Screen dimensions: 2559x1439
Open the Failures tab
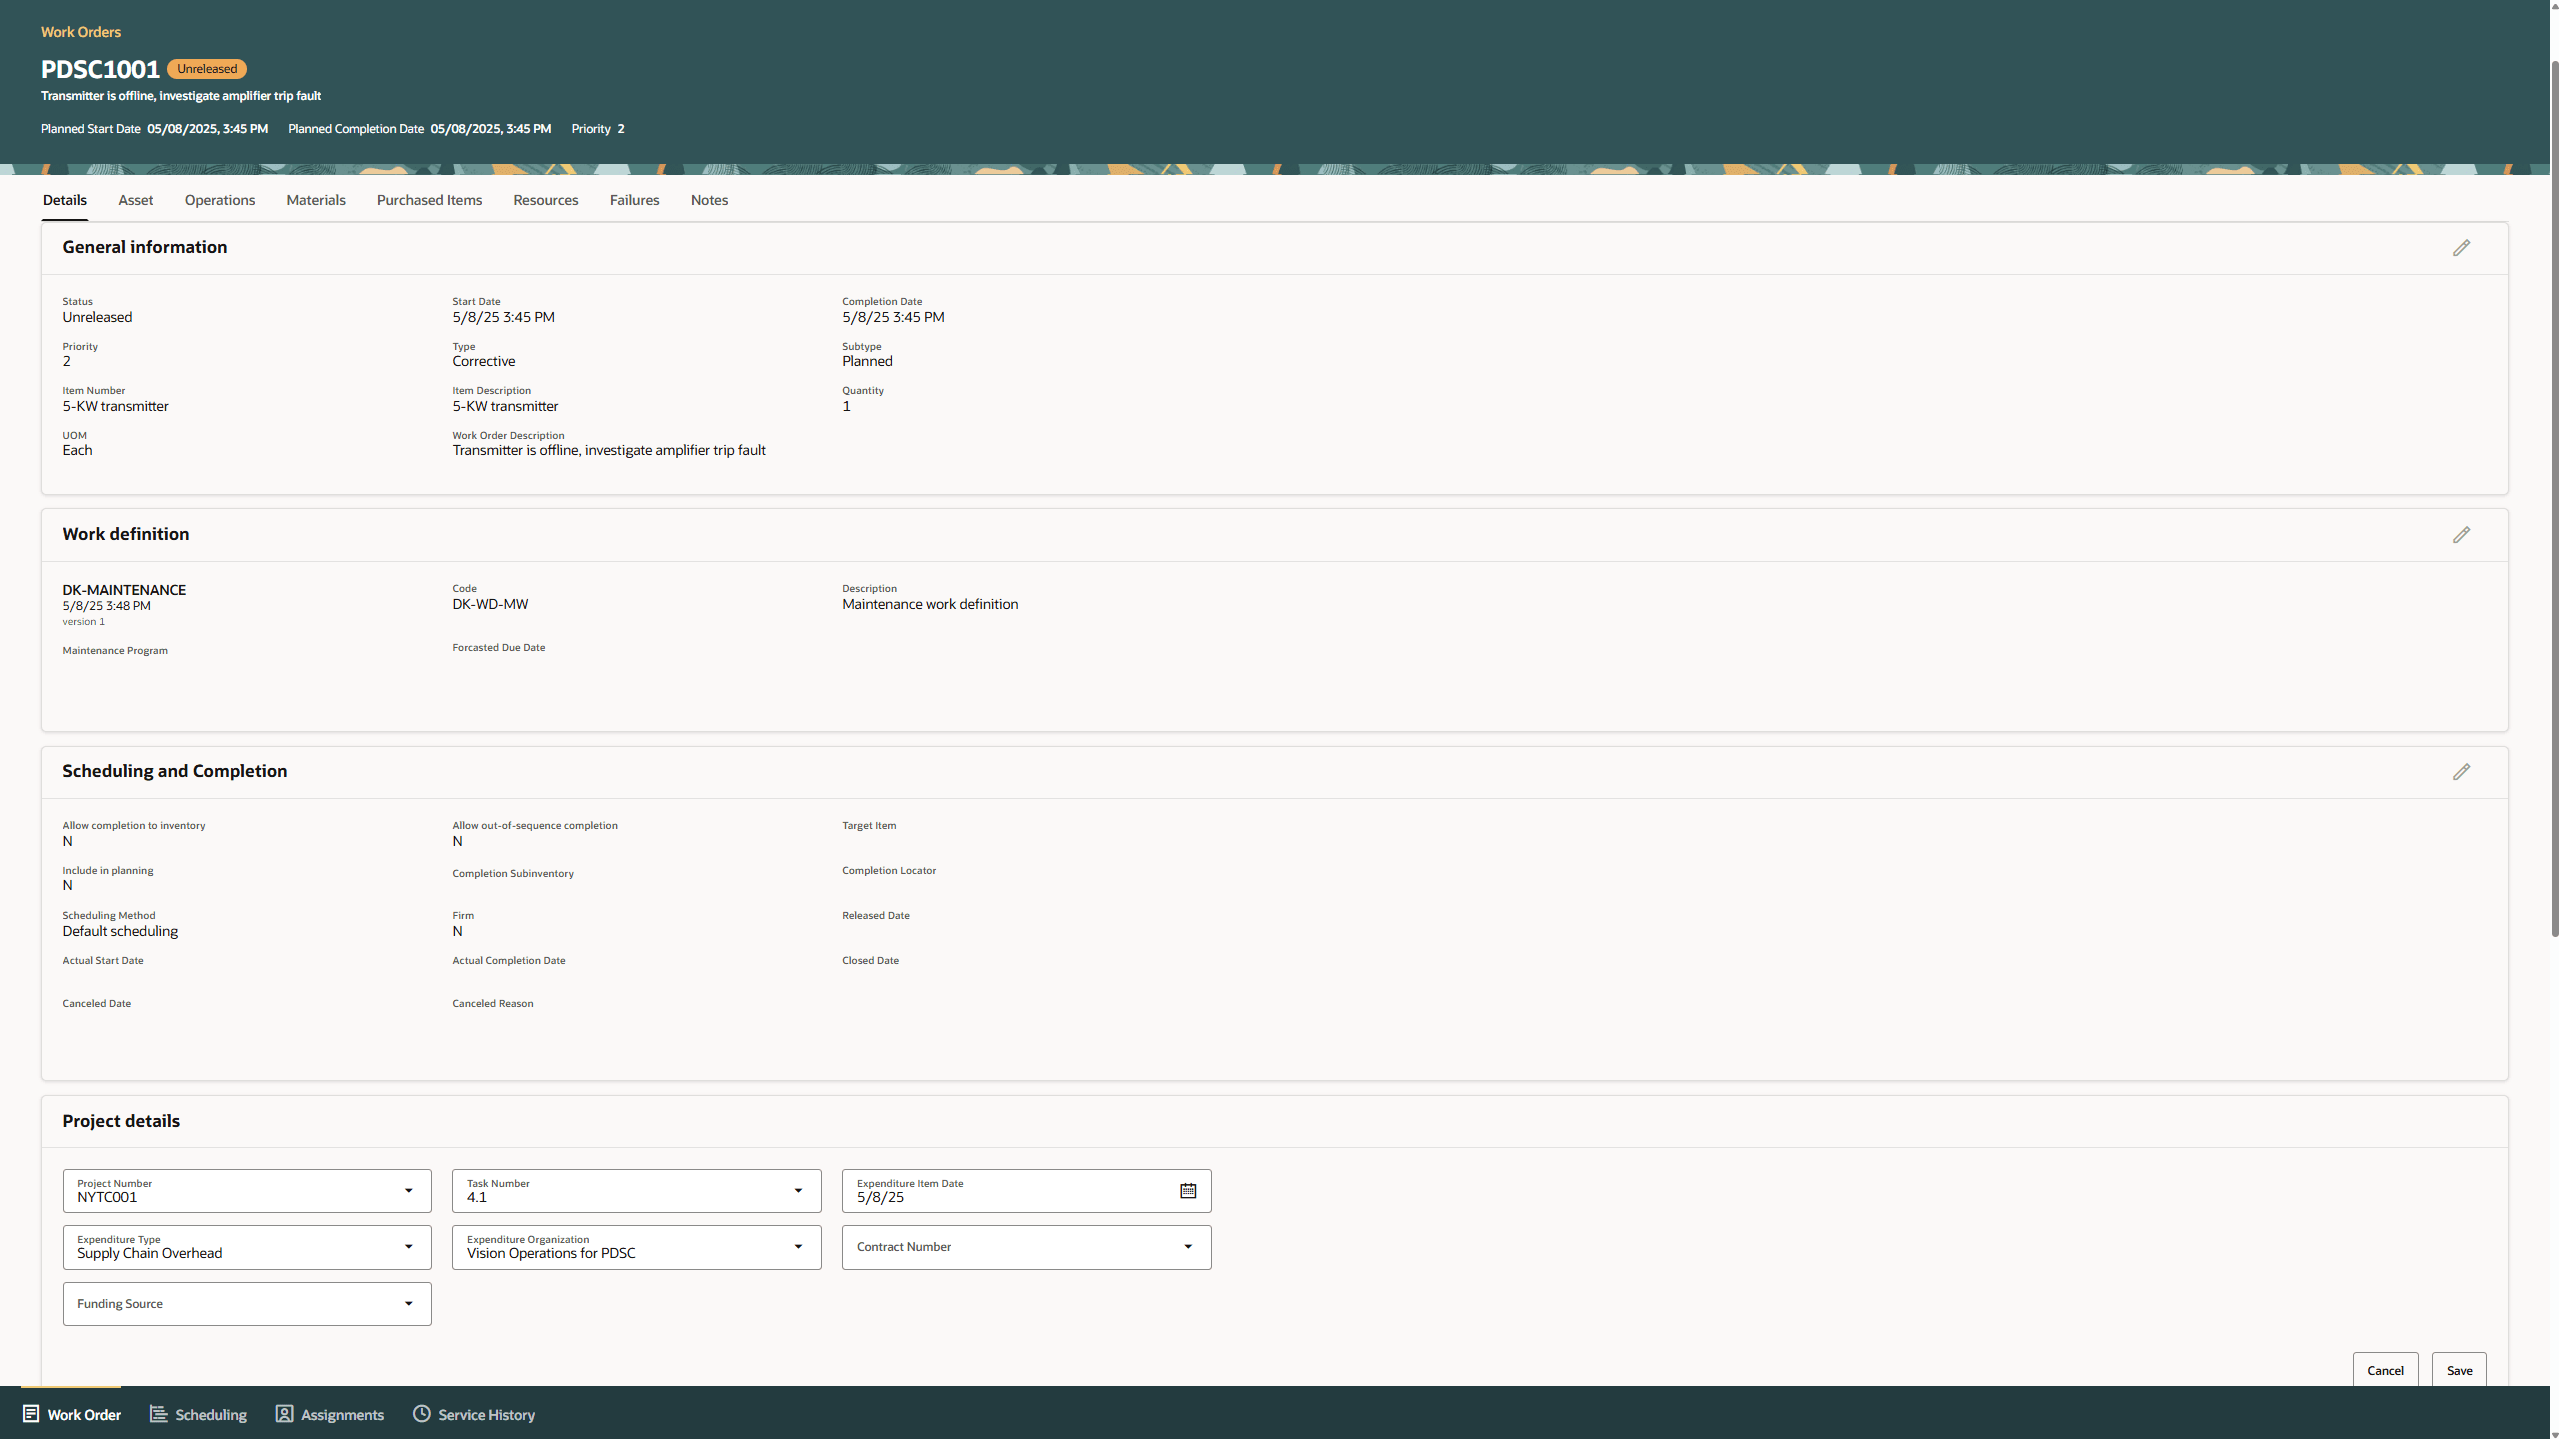coord(634,200)
